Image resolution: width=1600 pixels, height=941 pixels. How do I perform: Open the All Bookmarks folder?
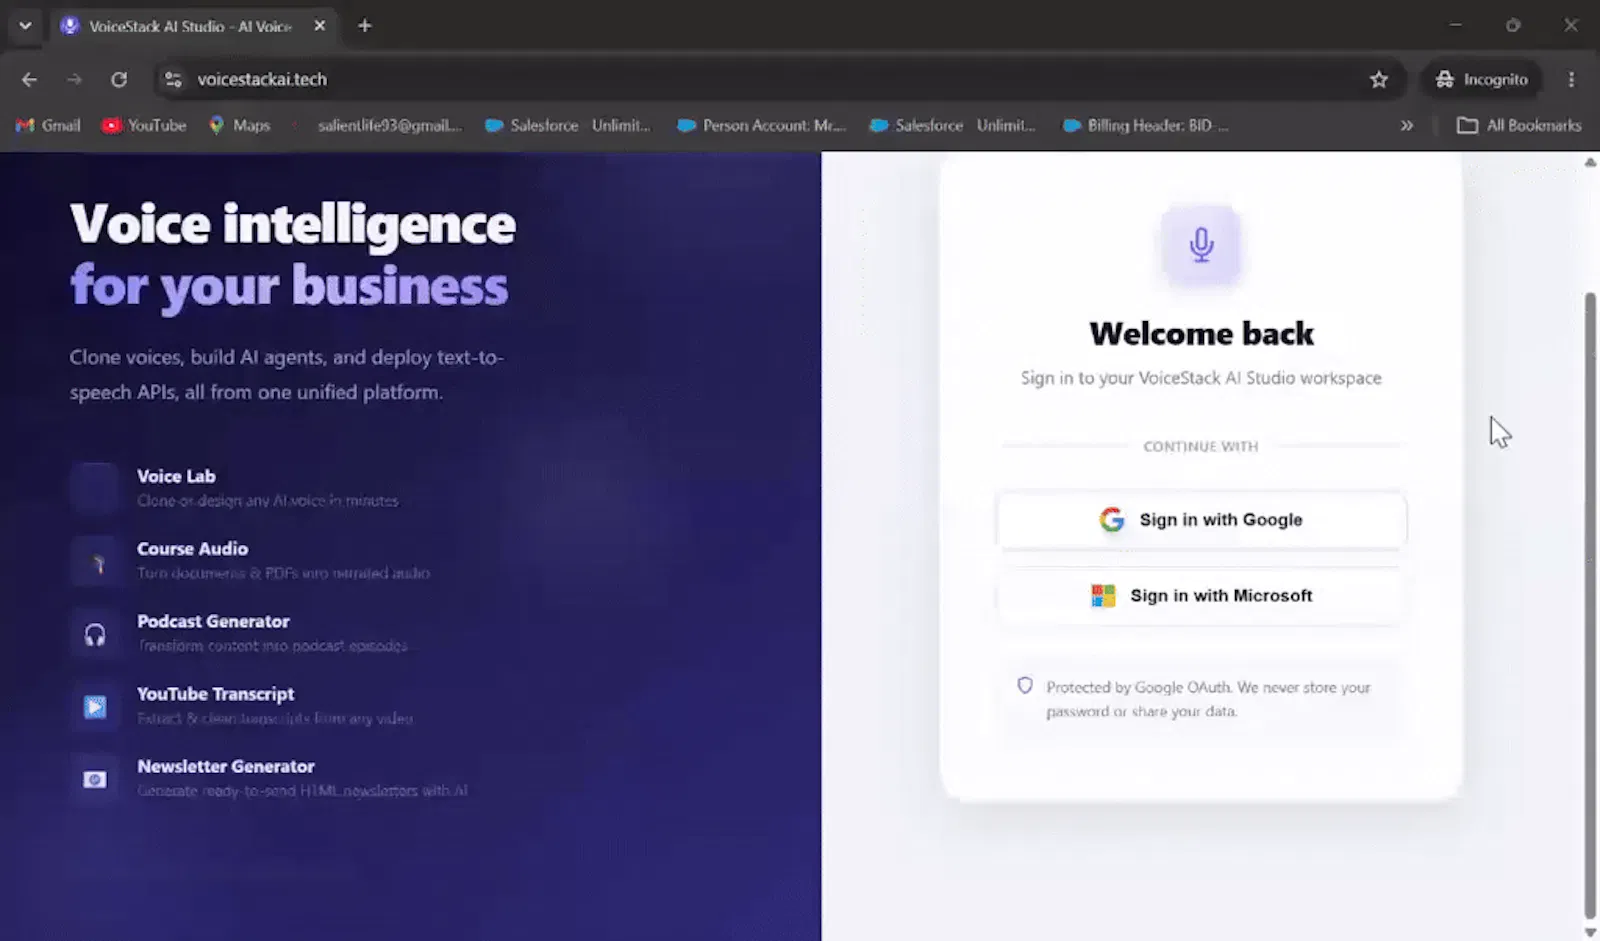[x=1519, y=125]
